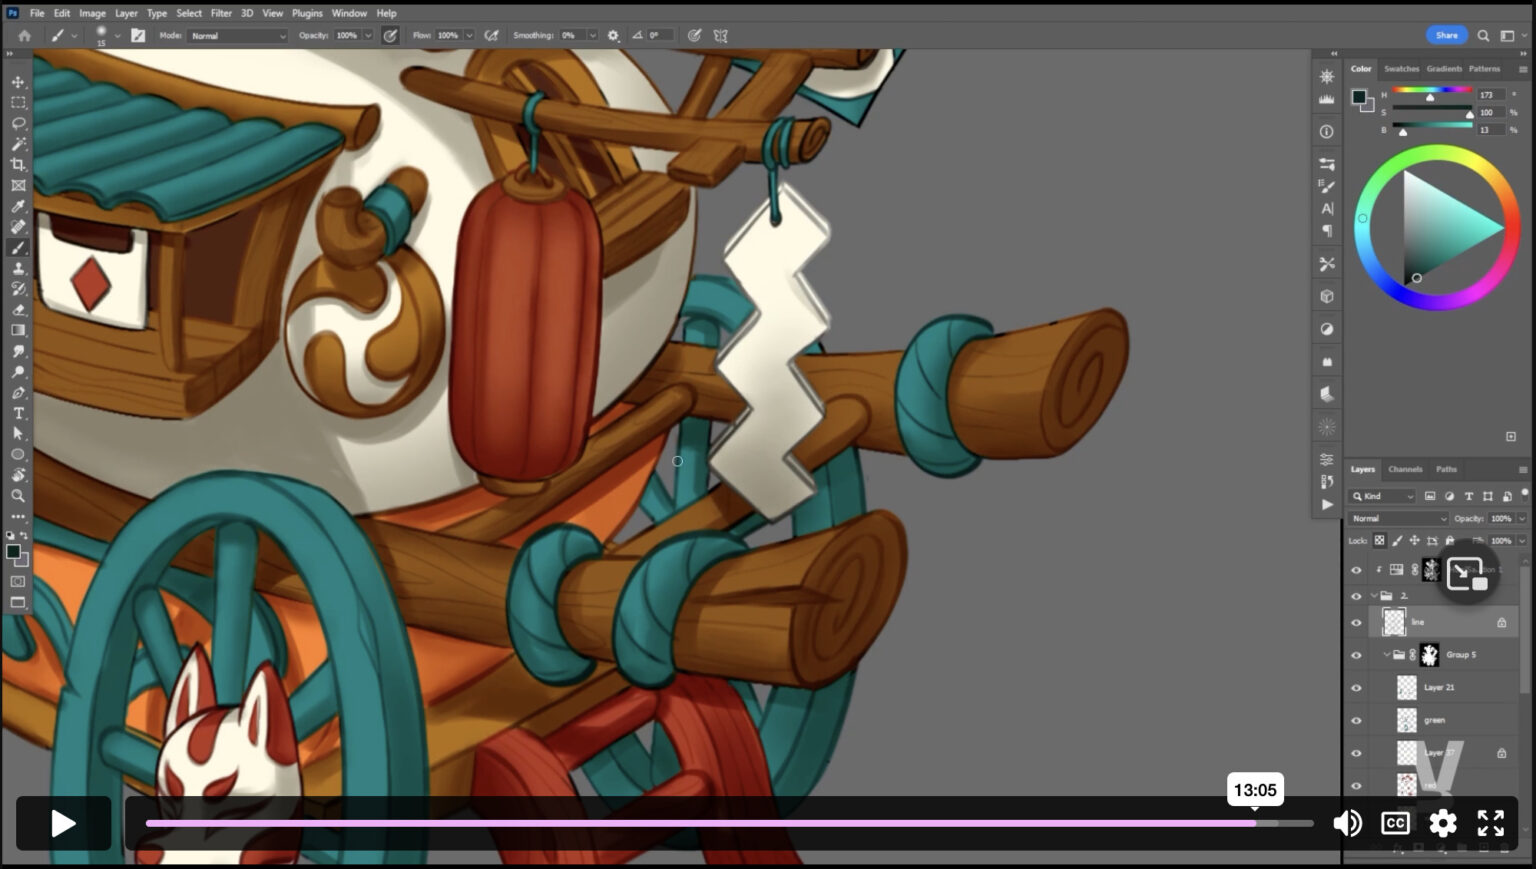Viewport: 1536px width, 869px height.
Task: Select the Move tool
Action: (18, 82)
